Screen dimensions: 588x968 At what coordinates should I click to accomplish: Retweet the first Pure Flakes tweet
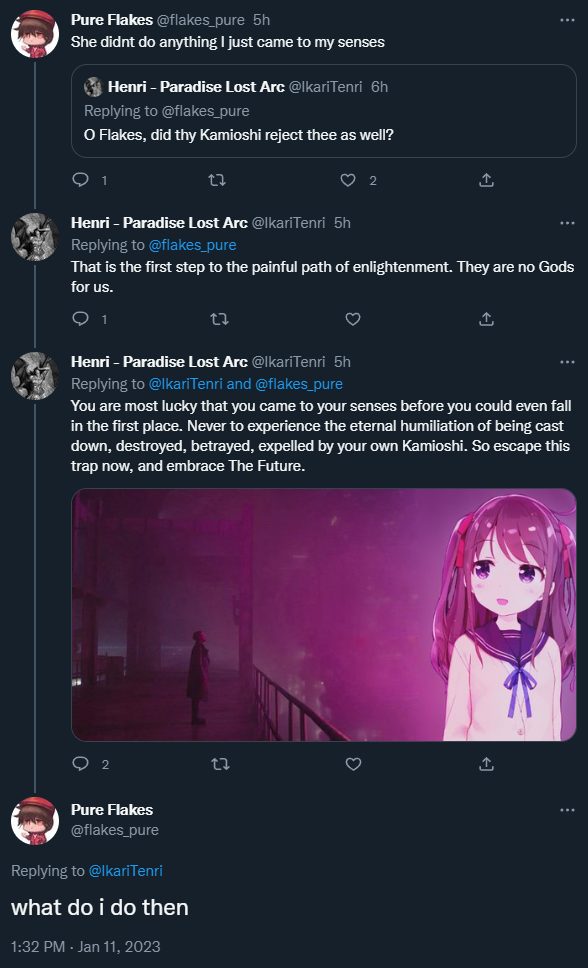217,180
